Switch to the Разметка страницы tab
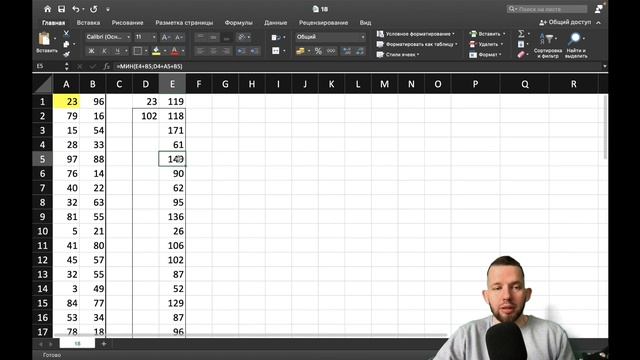640x360 pixels. point(184,23)
